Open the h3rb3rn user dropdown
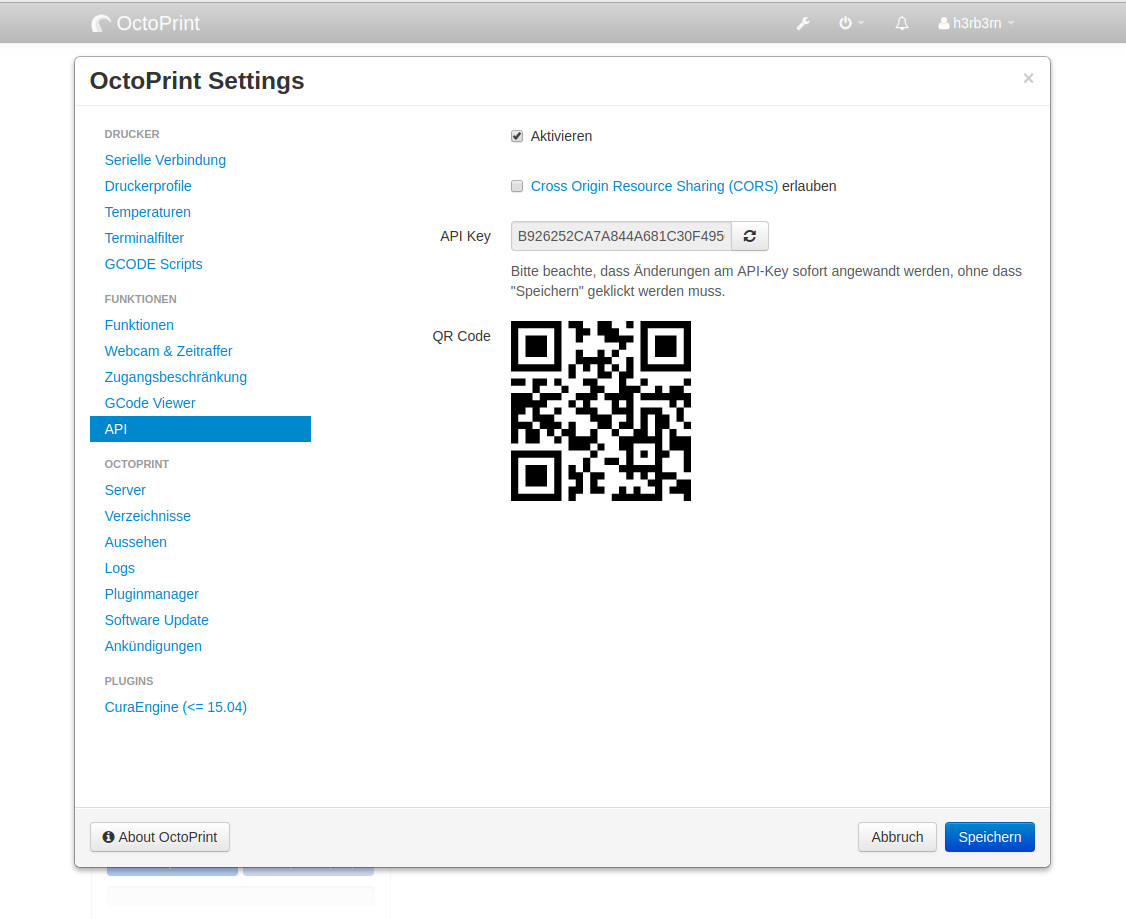This screenshot has width=1126, height=919. click(x=976, y=23)
